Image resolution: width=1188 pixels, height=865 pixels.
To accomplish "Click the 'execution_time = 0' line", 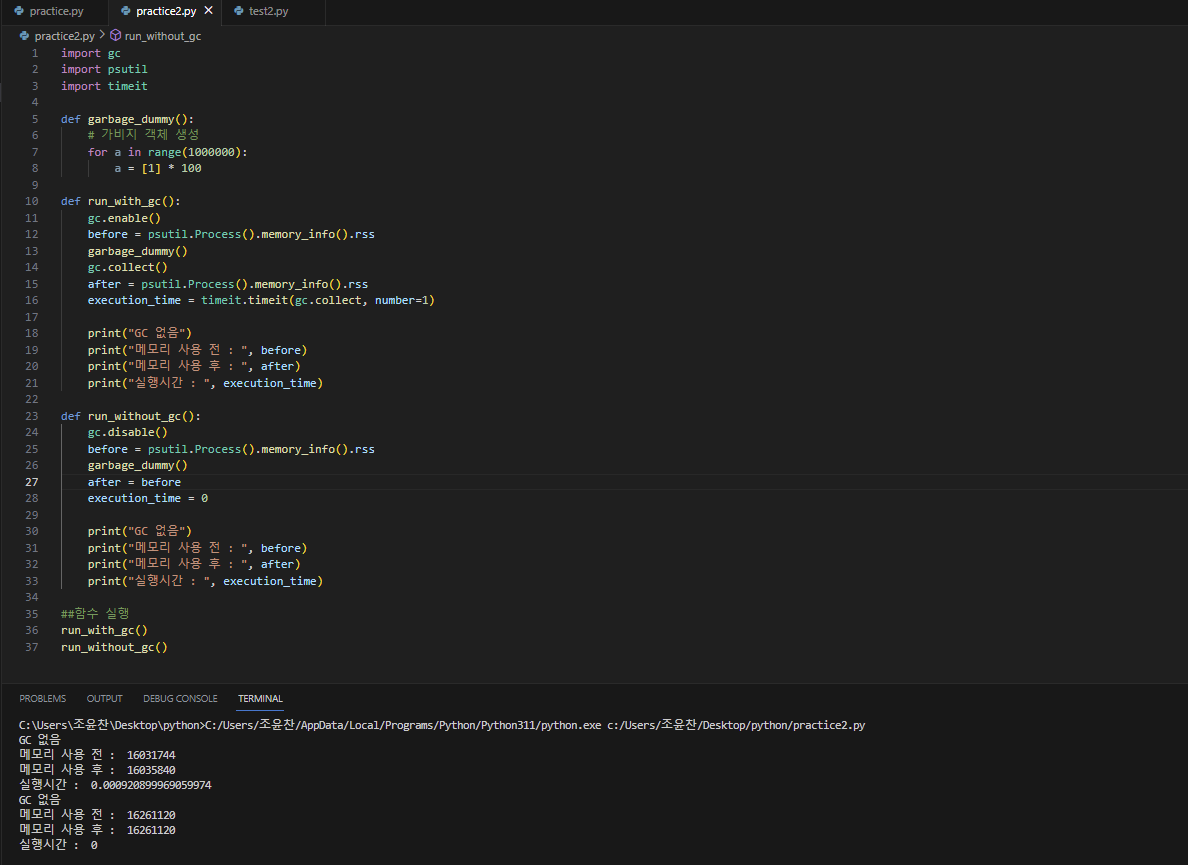I will point(148,498).
